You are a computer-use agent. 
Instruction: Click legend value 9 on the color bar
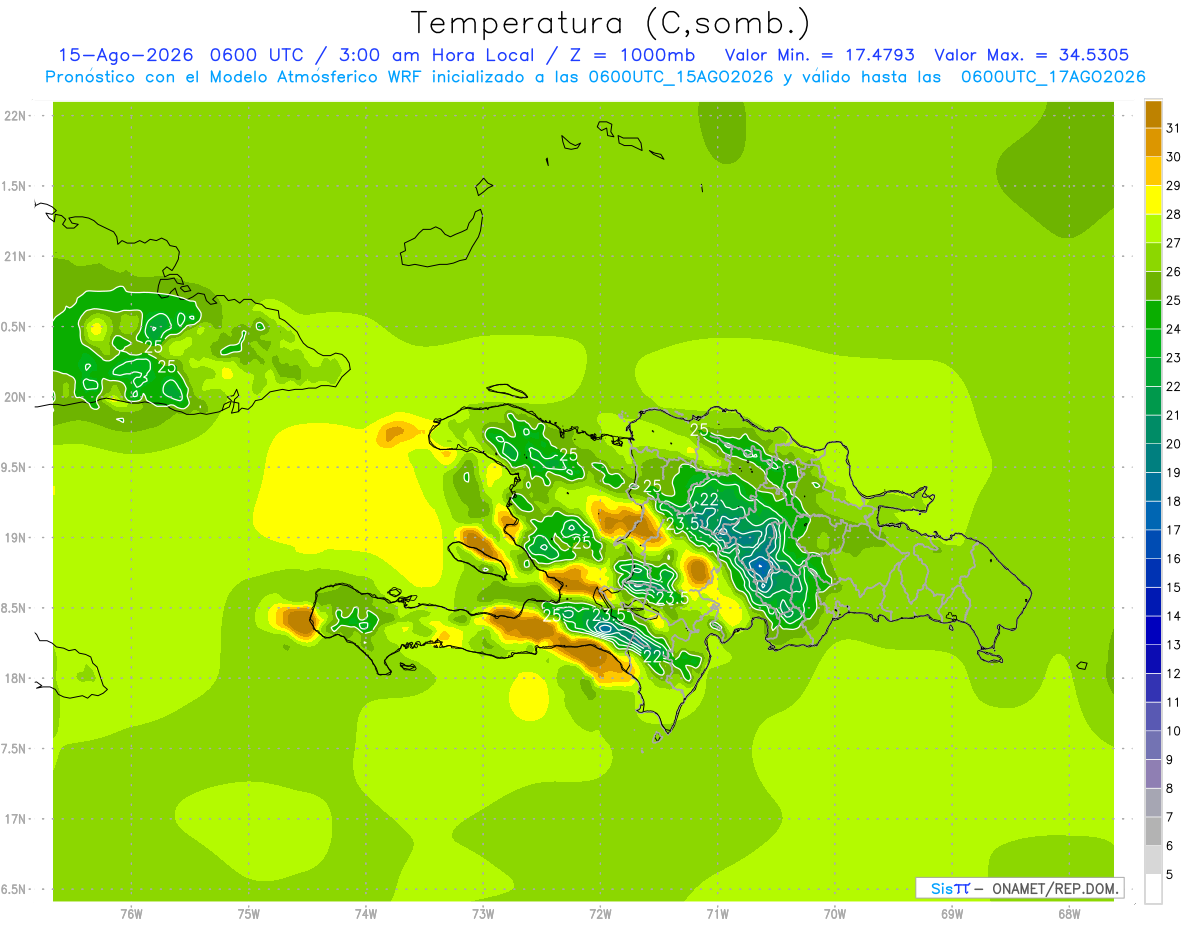(x=1169, y=760)
